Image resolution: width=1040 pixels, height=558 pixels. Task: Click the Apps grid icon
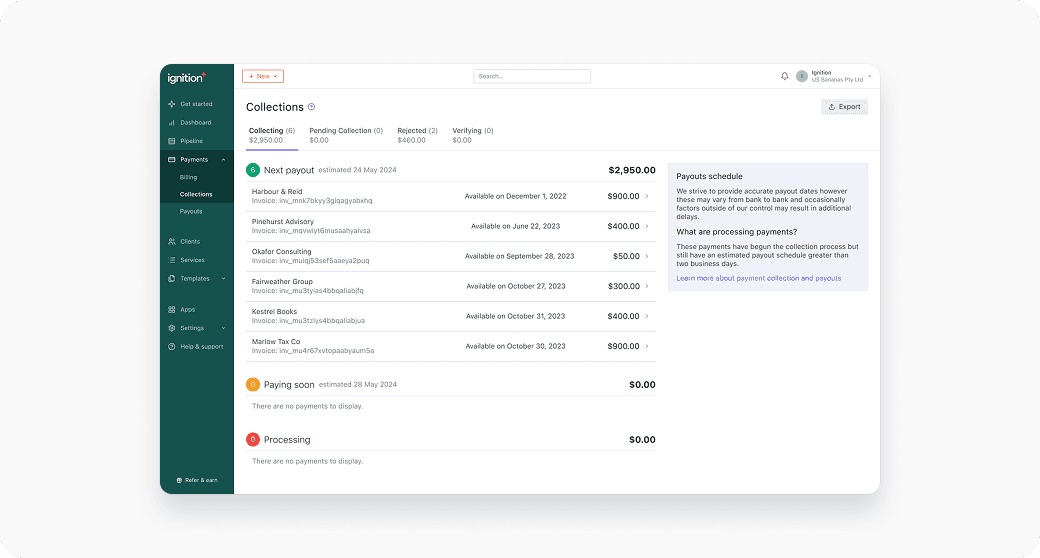pyautogui.click(x=172, y=310)
